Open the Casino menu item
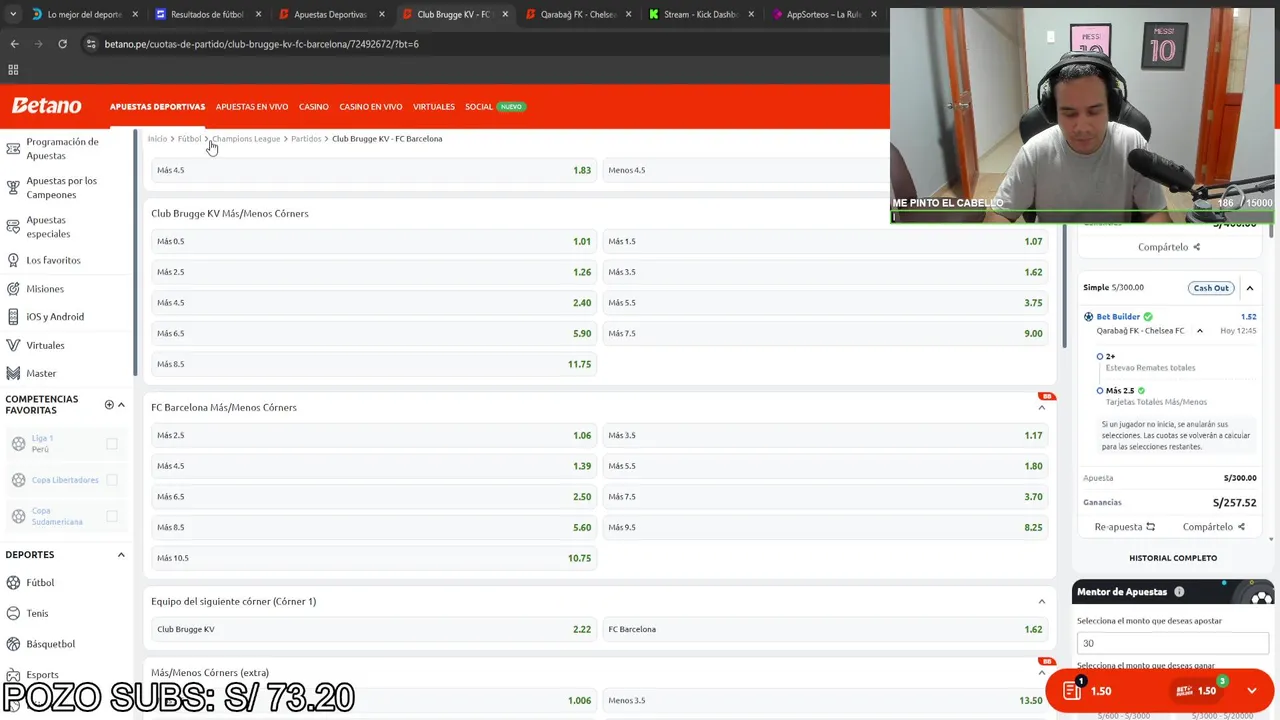The image size is (1280, 720). point(314,107)
